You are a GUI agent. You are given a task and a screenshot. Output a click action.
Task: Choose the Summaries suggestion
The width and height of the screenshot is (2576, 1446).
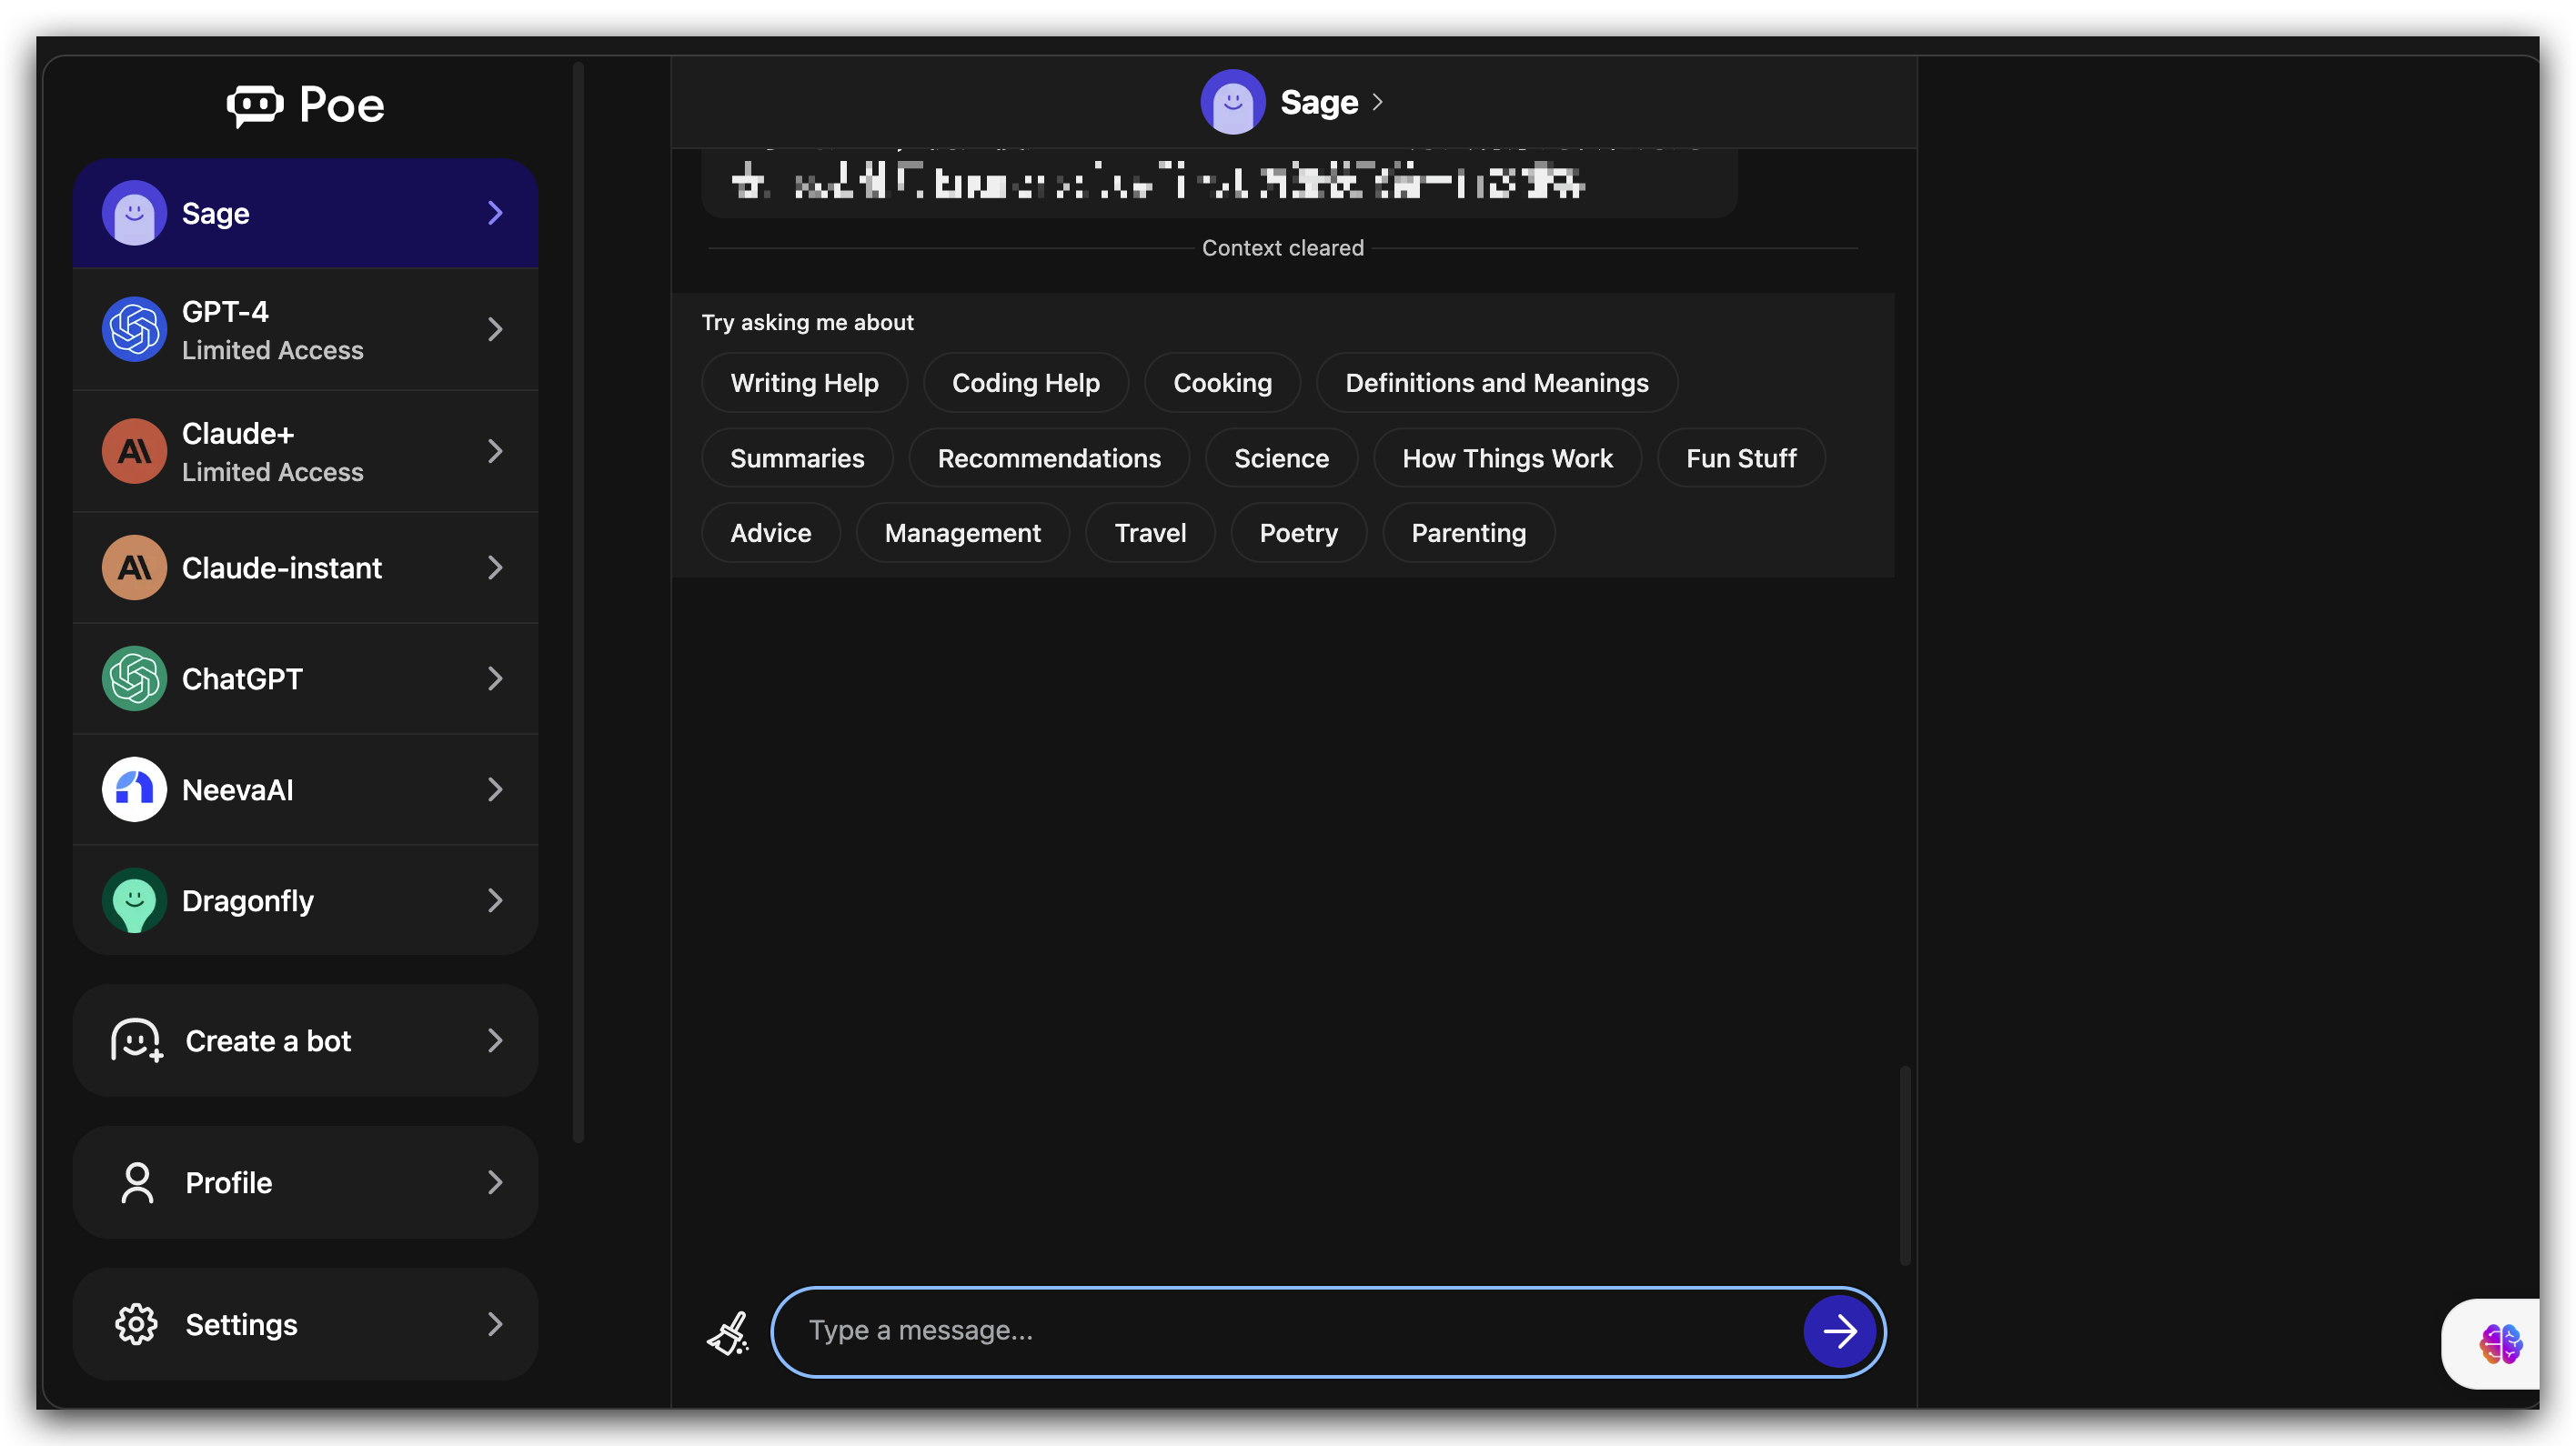[797, 458]
